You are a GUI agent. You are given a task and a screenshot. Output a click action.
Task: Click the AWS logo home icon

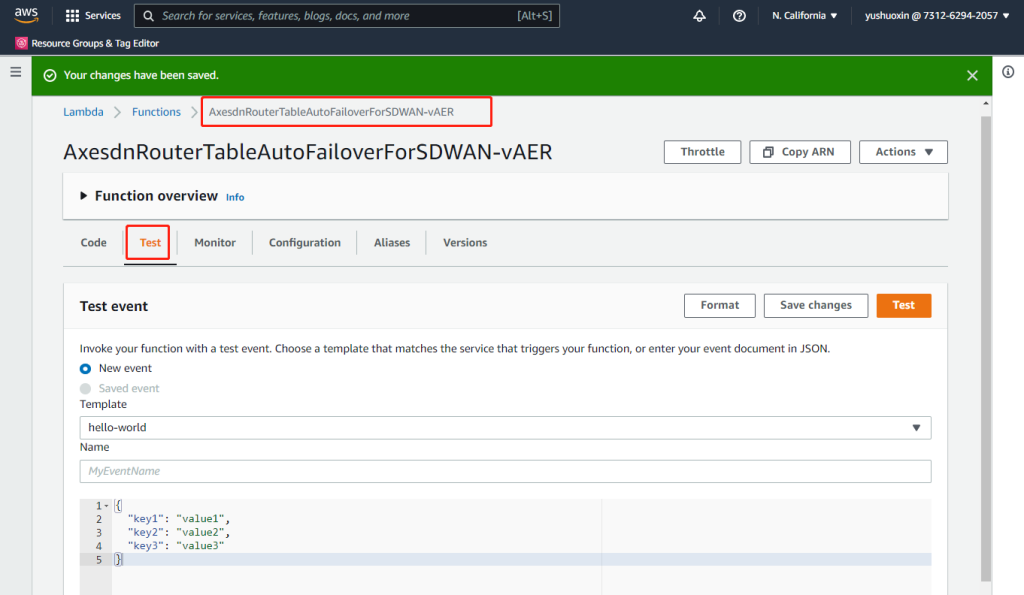(x=26, y=15)
